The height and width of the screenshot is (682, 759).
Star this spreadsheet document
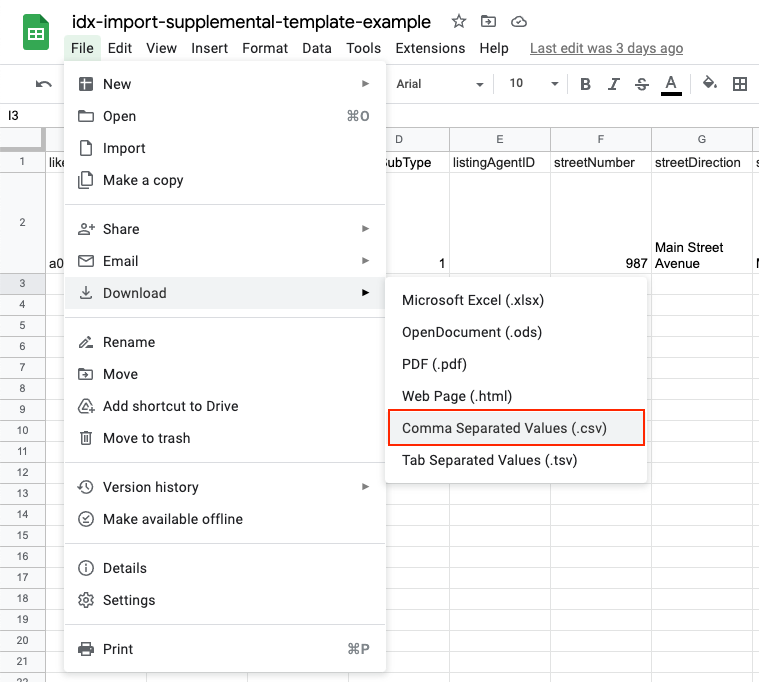coord(458,21)
